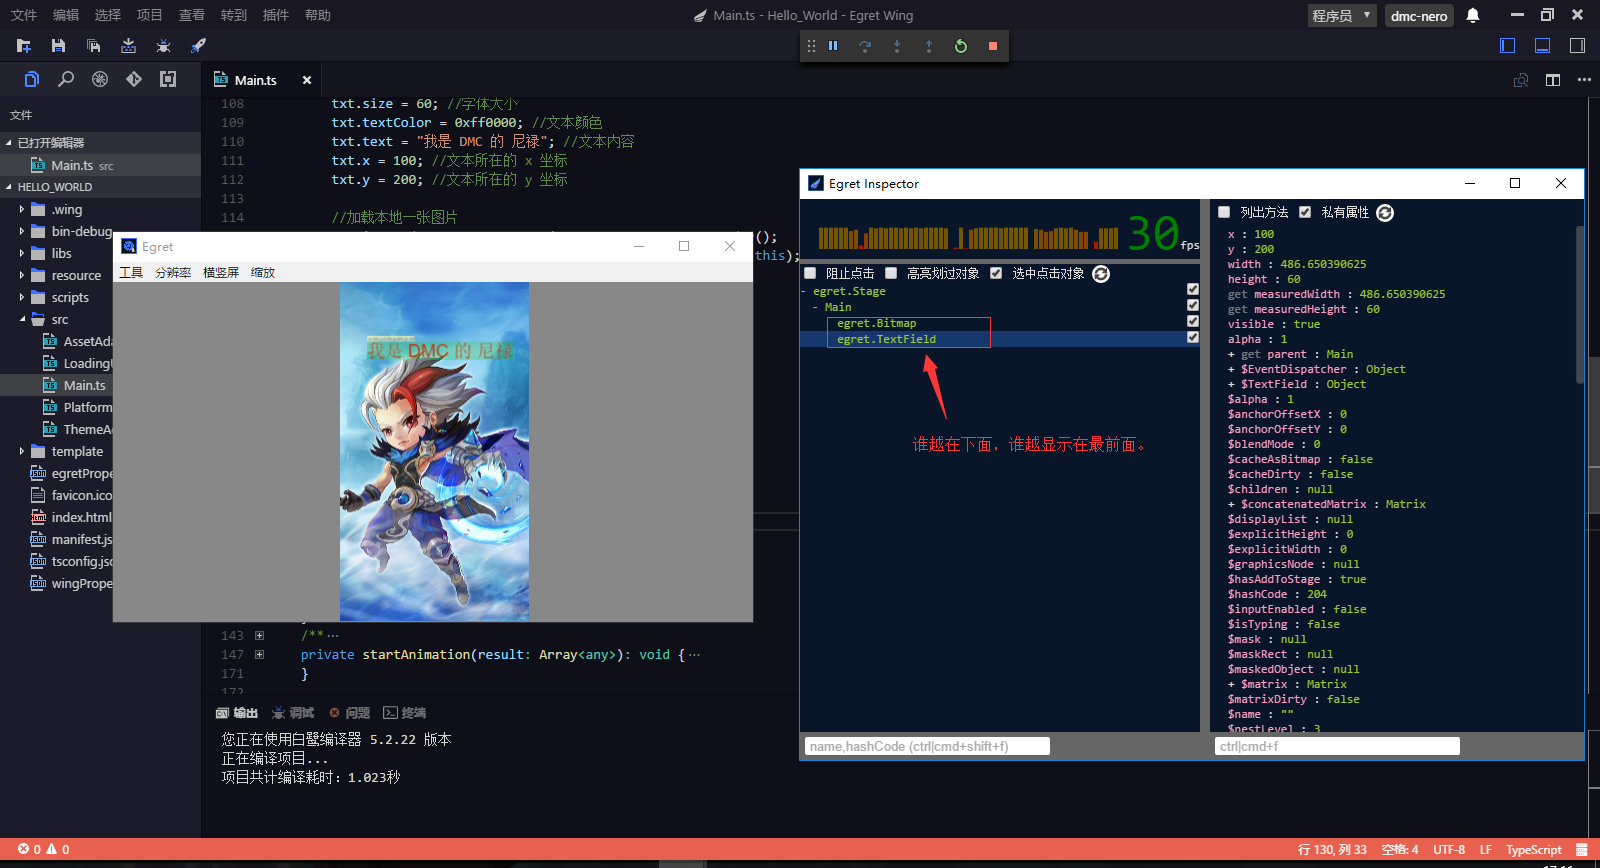The height and width of the screenshot is (868, 1600).
Task: Enable the 阻止点击 checkbox
Action: click(x=811, y=273)
